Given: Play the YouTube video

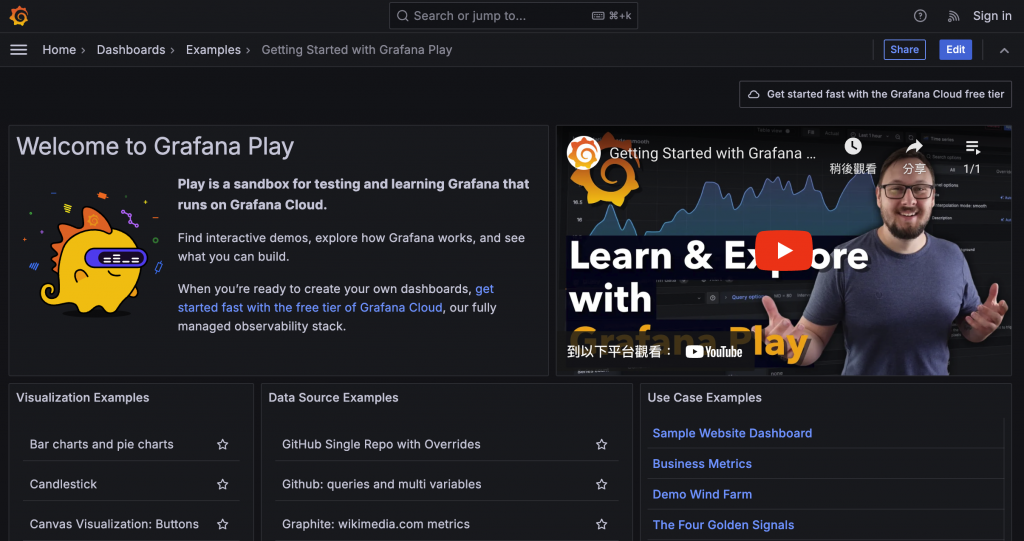Looking at the screenshot, I should click(784, 250).
